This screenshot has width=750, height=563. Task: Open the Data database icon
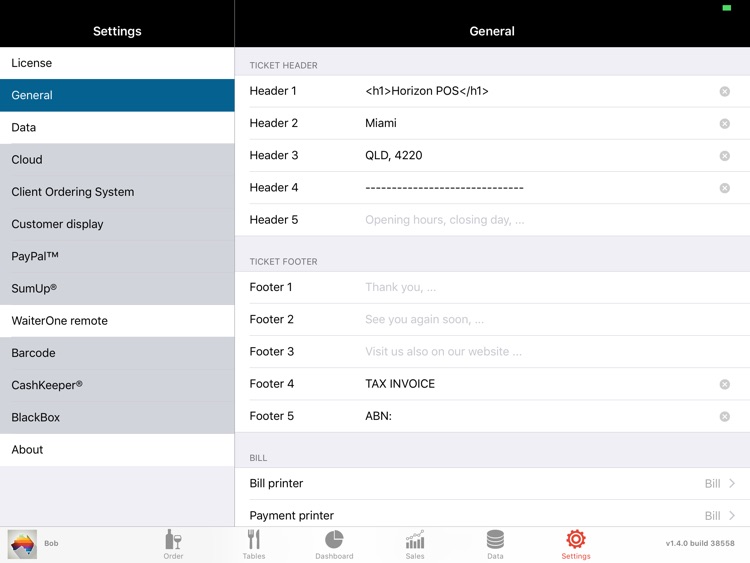(495, 540)
